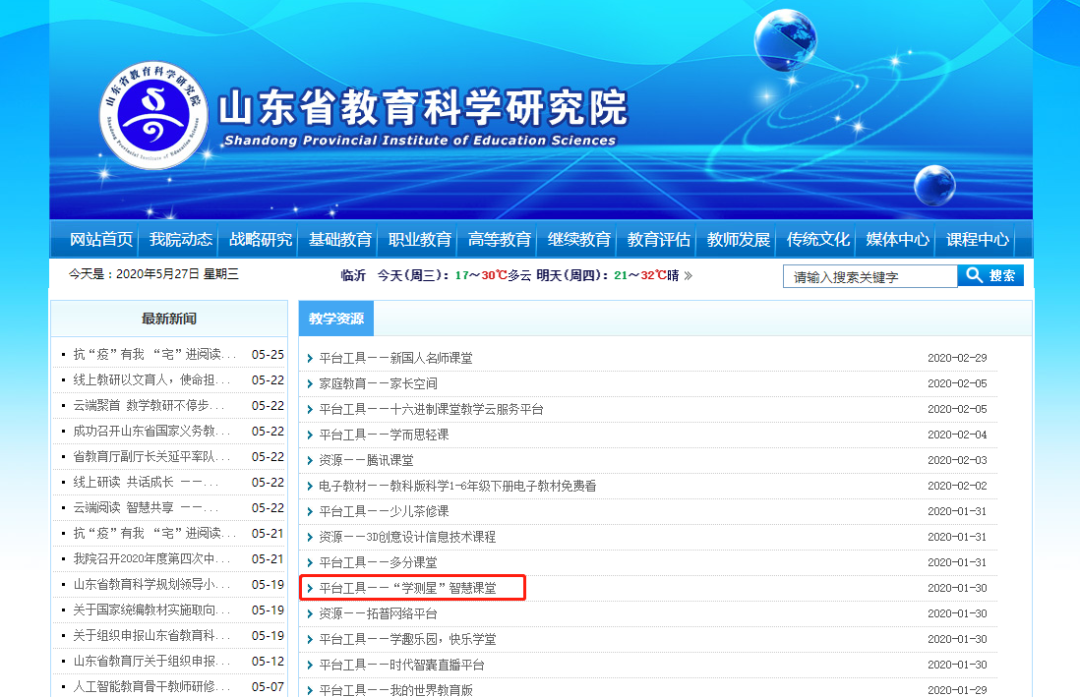Click arrow bullet beside 多分课堂 entry
The width and height of the screenshot is (1080, 697).
[x=311, y=563]
